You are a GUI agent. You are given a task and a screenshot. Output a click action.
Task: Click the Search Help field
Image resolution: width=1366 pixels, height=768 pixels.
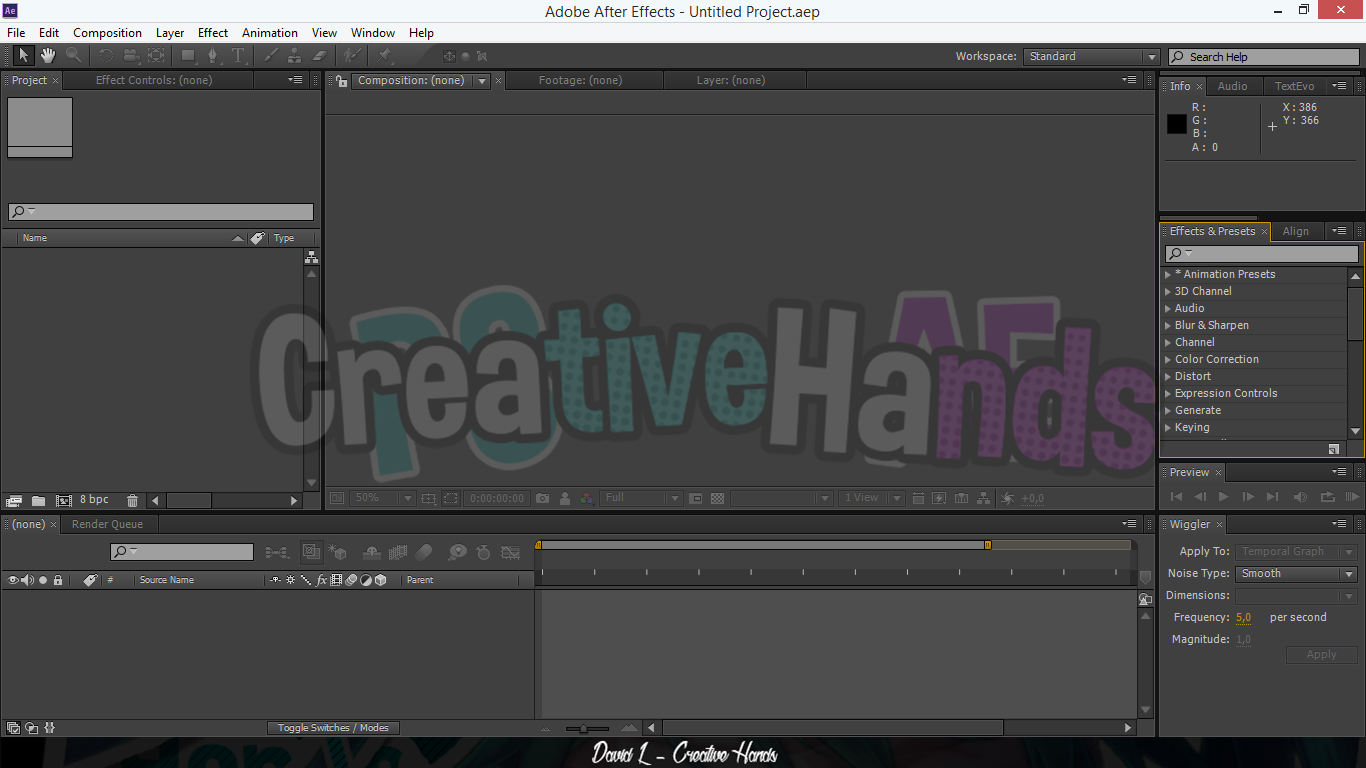click(x=1264, y=57)
